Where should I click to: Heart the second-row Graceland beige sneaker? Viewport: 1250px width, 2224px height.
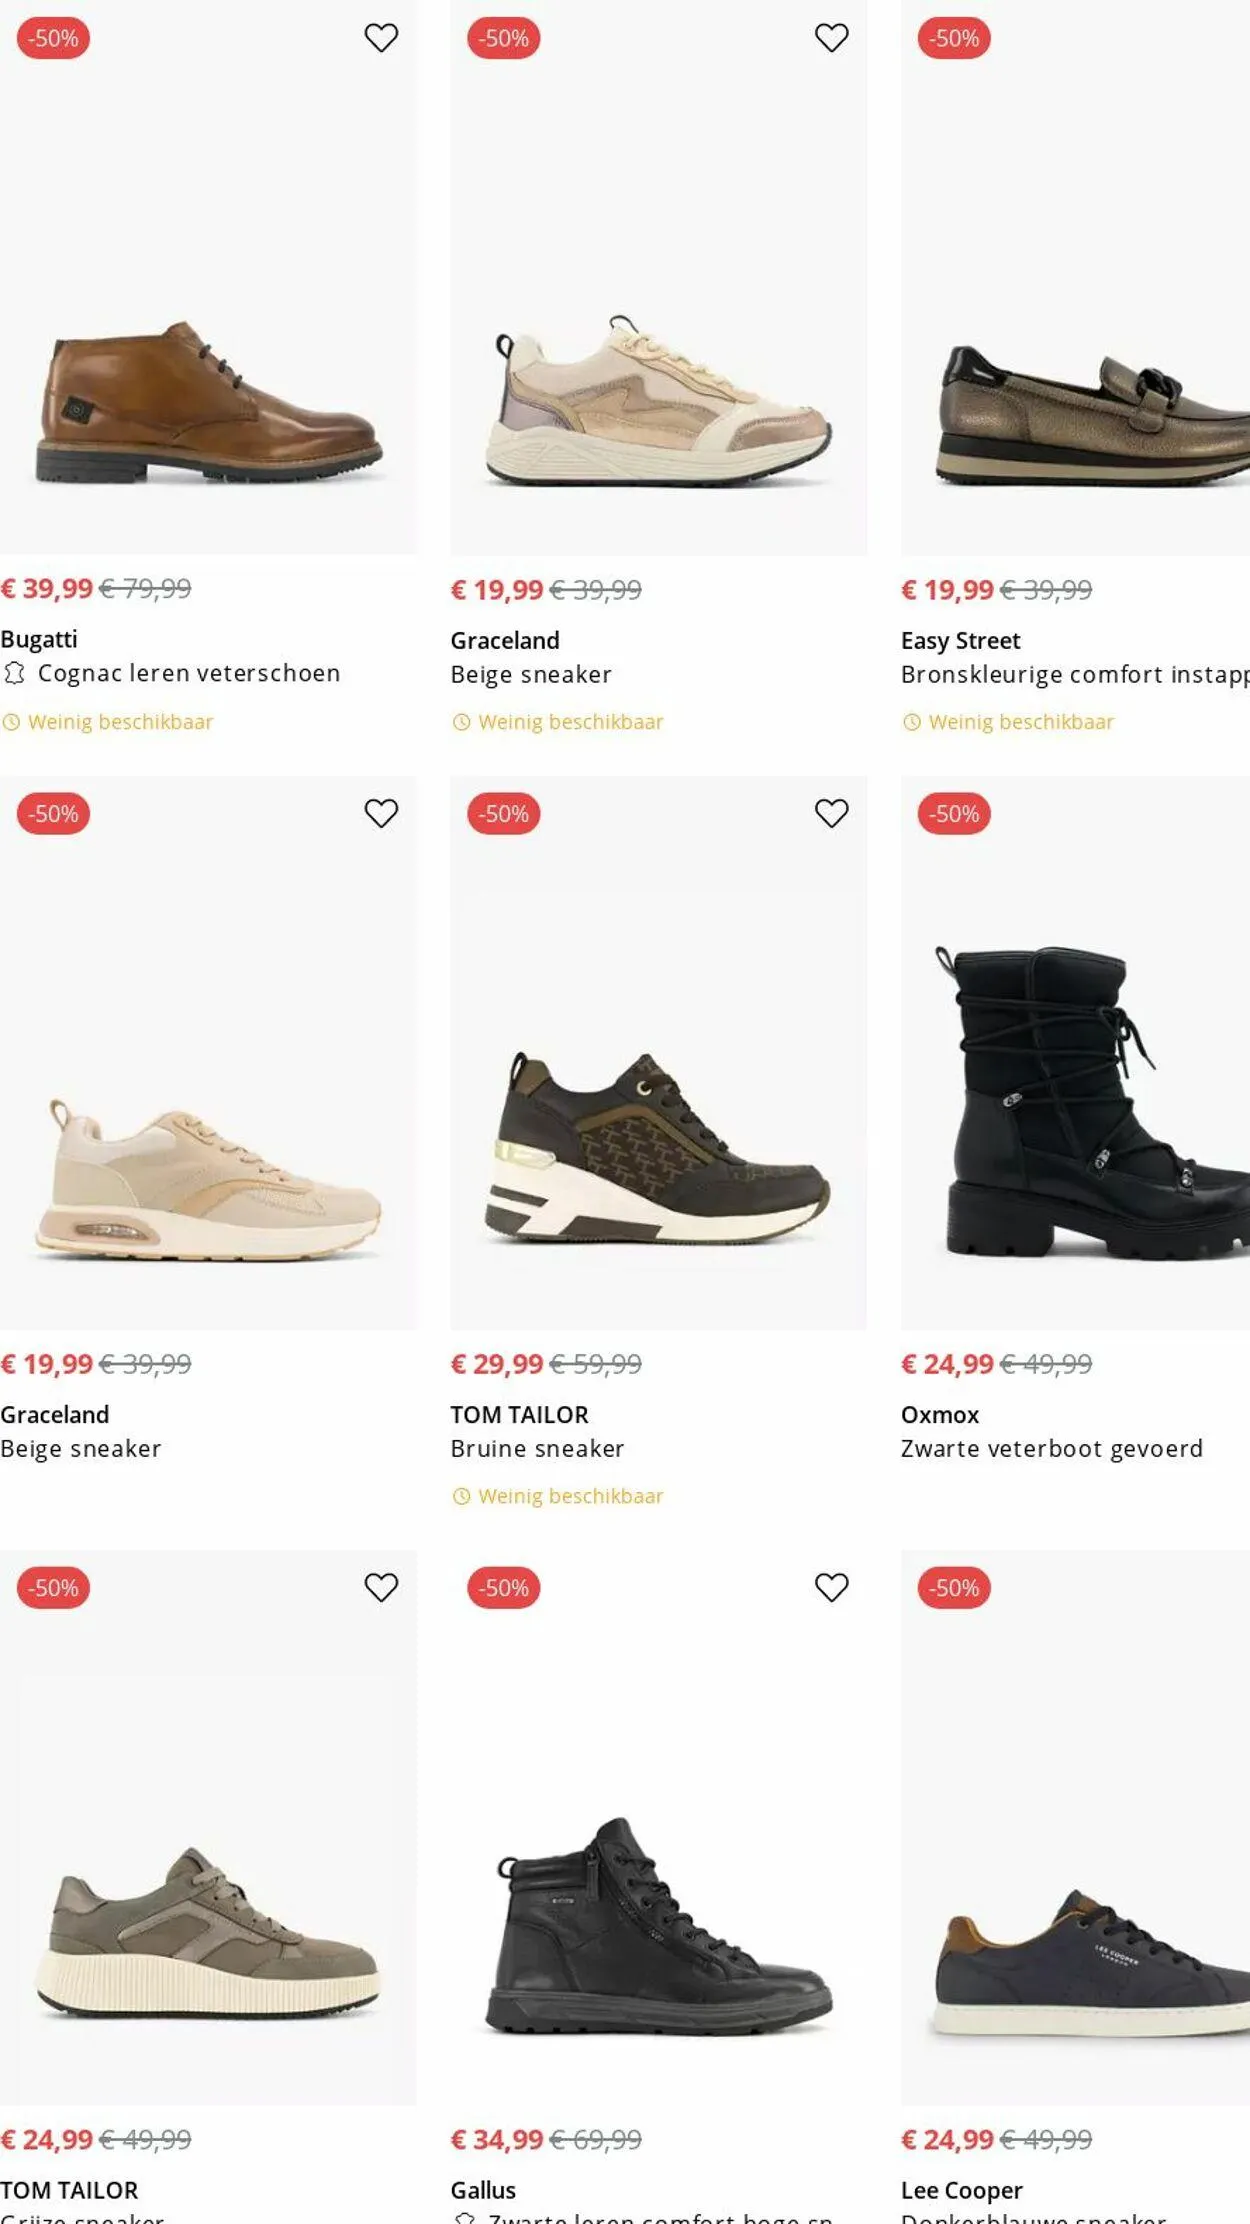(x=381, y=813)
